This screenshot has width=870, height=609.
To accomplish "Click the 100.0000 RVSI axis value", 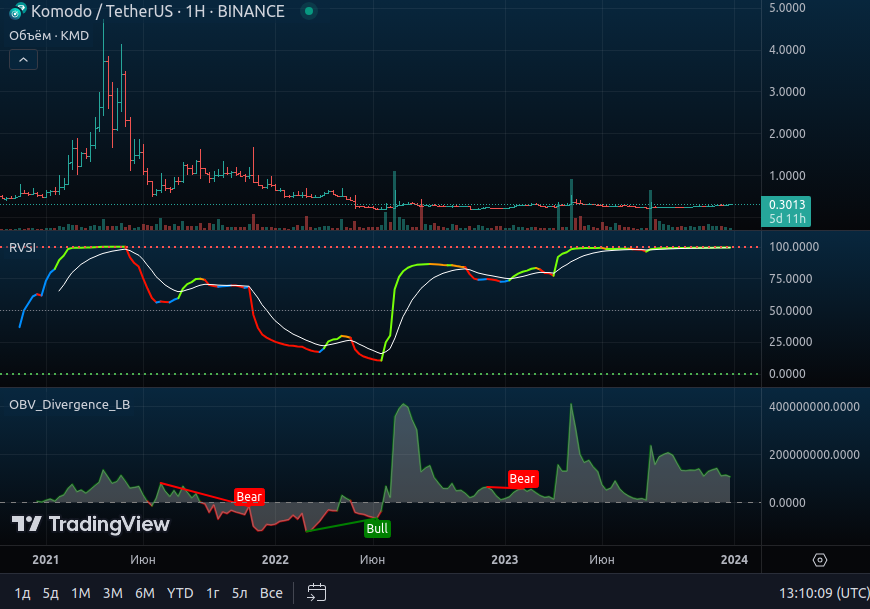I will pyautogui.click(x=793, y=247).
